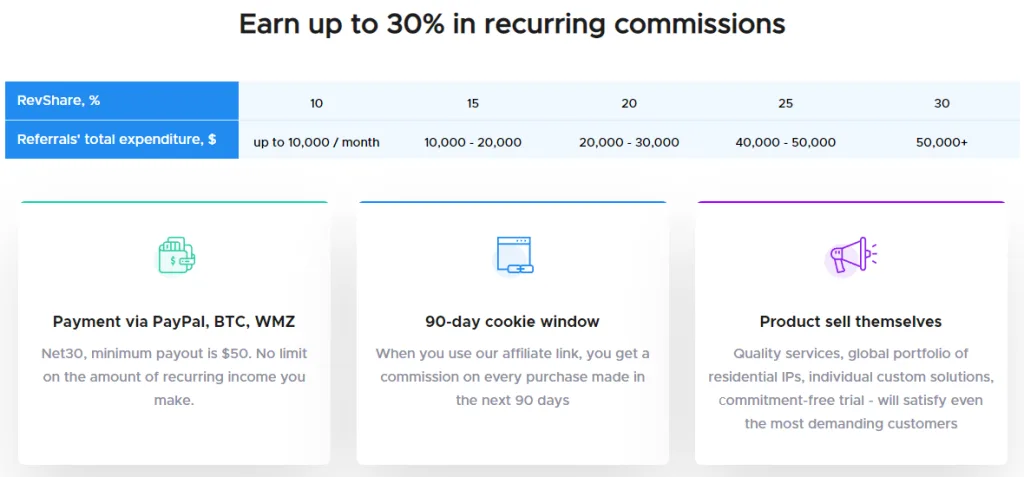1024x477 pixels.
Task: Select the 40,000 - 50,000 expenditure cell
Action: (785, 142)
